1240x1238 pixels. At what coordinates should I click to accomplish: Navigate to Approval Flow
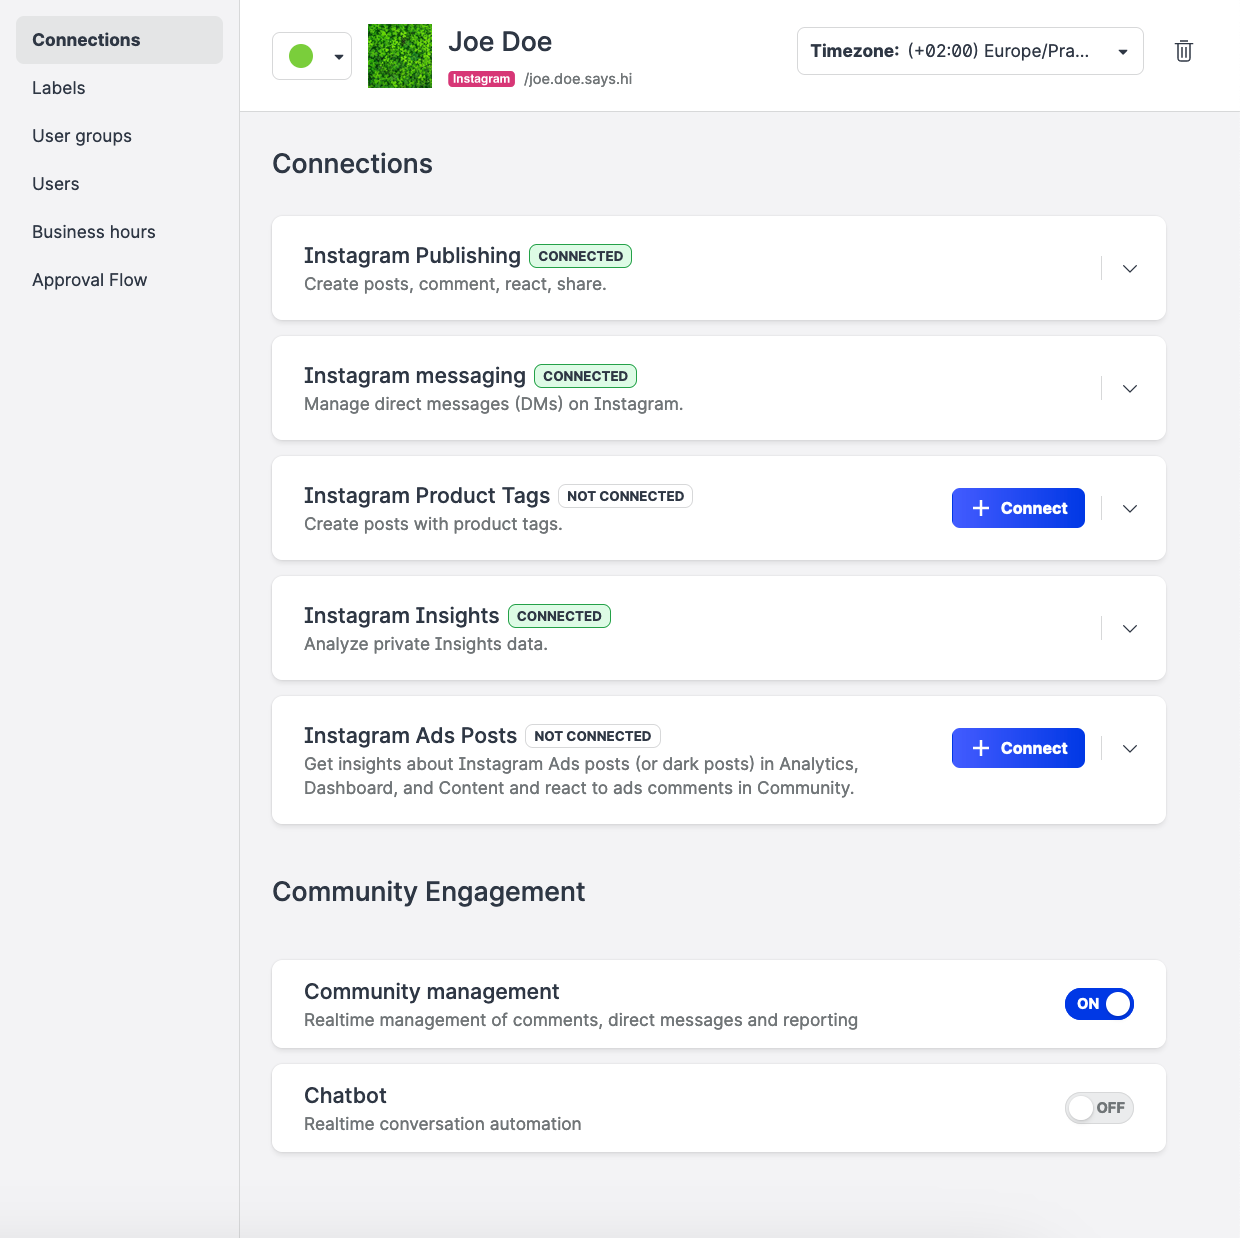[90, 280]
